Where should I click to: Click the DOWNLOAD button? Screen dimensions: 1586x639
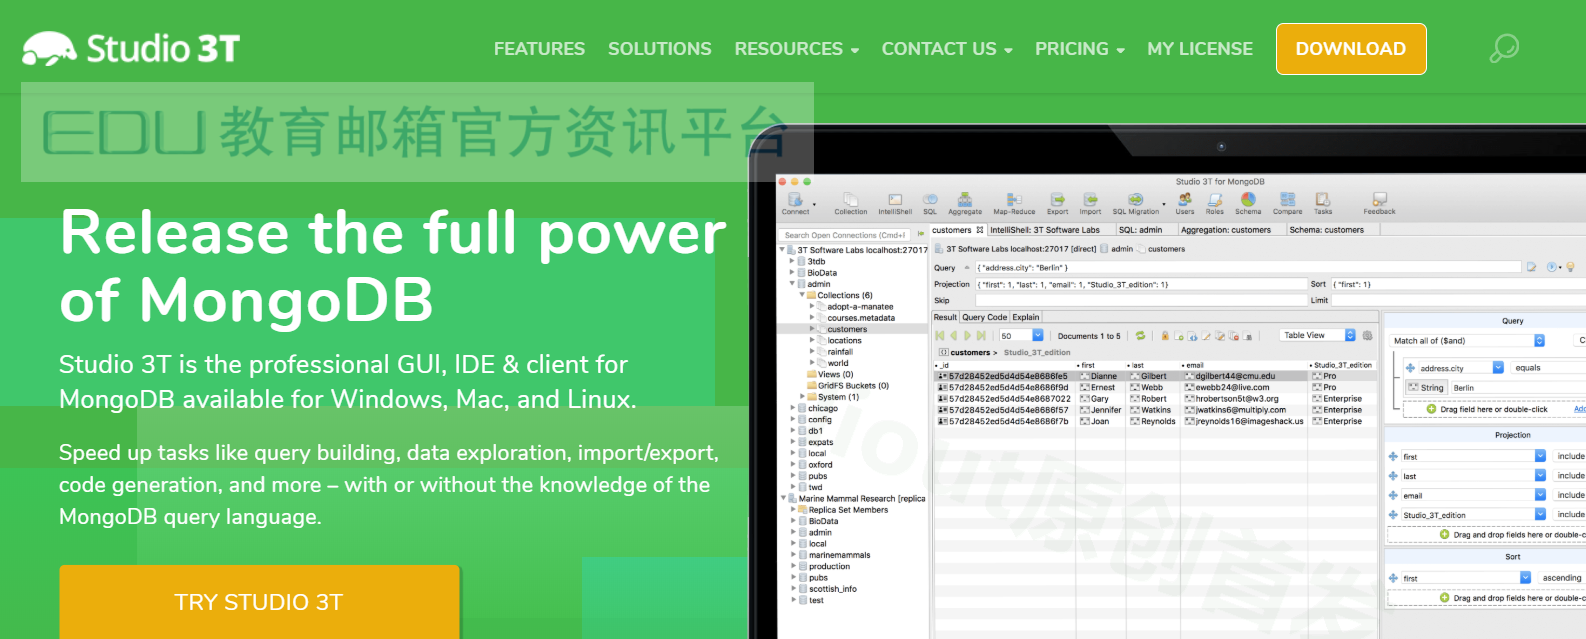click(x=1351, y=48)
